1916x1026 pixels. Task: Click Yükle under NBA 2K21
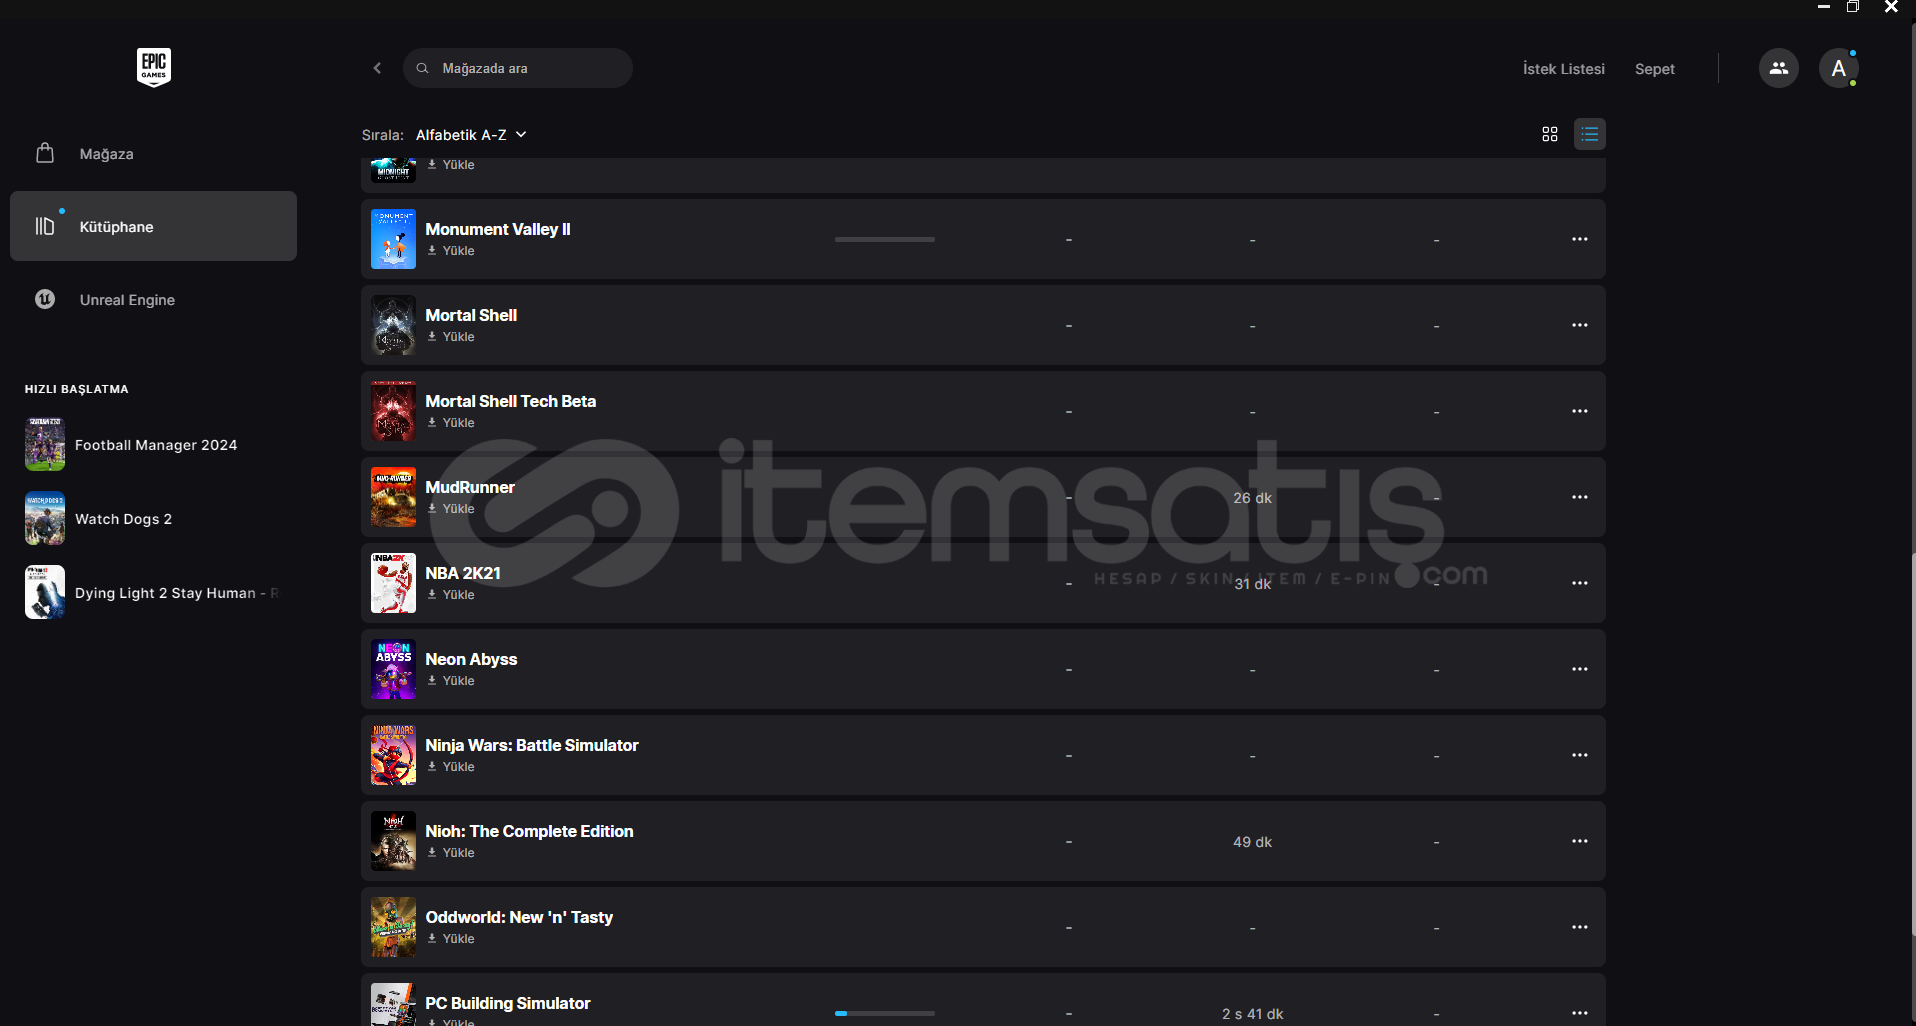[x=451, y=595]
